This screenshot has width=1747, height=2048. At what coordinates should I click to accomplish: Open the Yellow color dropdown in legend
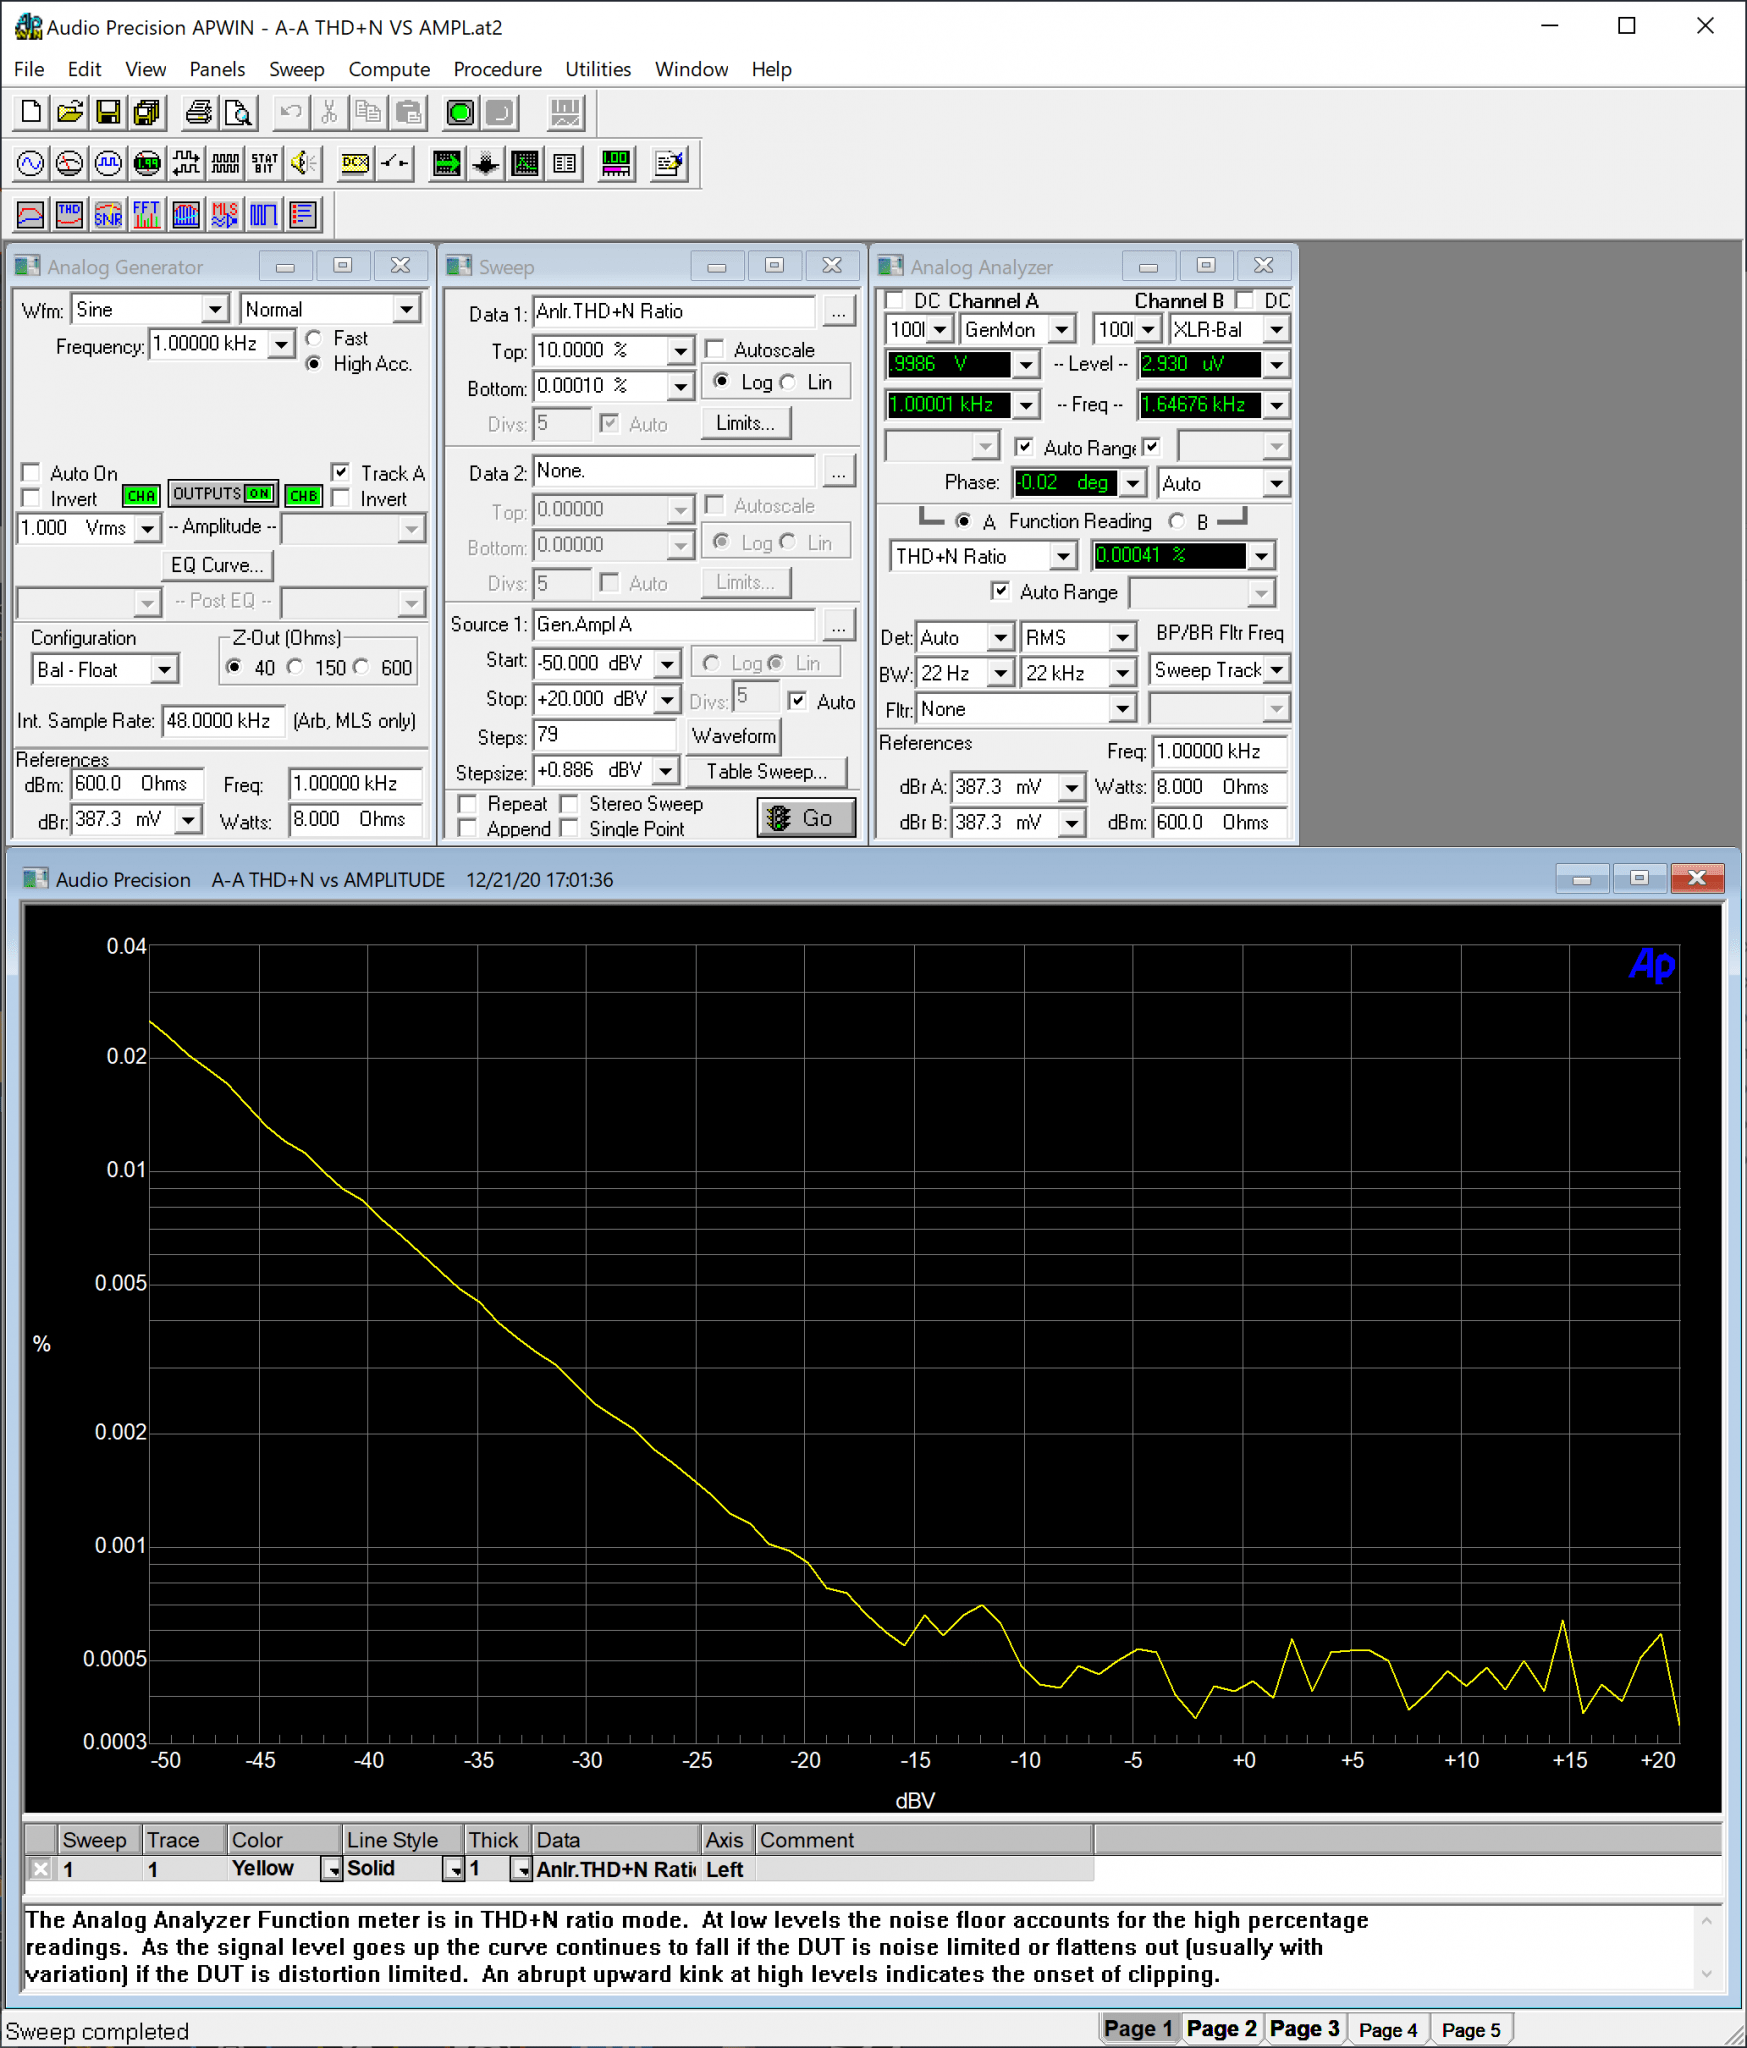(x=331, y=1869)
